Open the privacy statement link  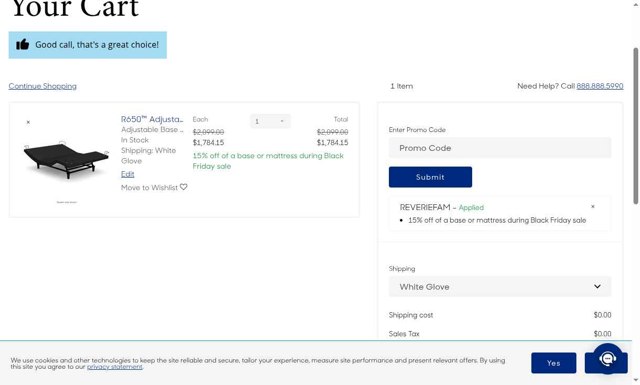point(115,367)
